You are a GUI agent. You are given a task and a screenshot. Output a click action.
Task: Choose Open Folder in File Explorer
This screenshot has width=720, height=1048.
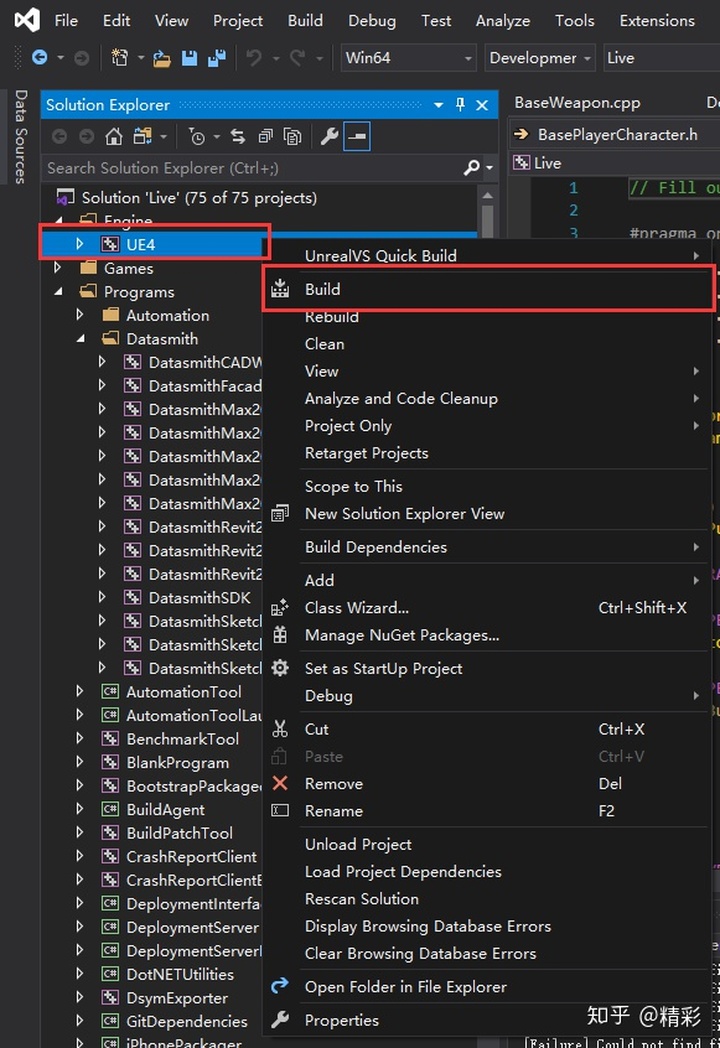[489, 987]
